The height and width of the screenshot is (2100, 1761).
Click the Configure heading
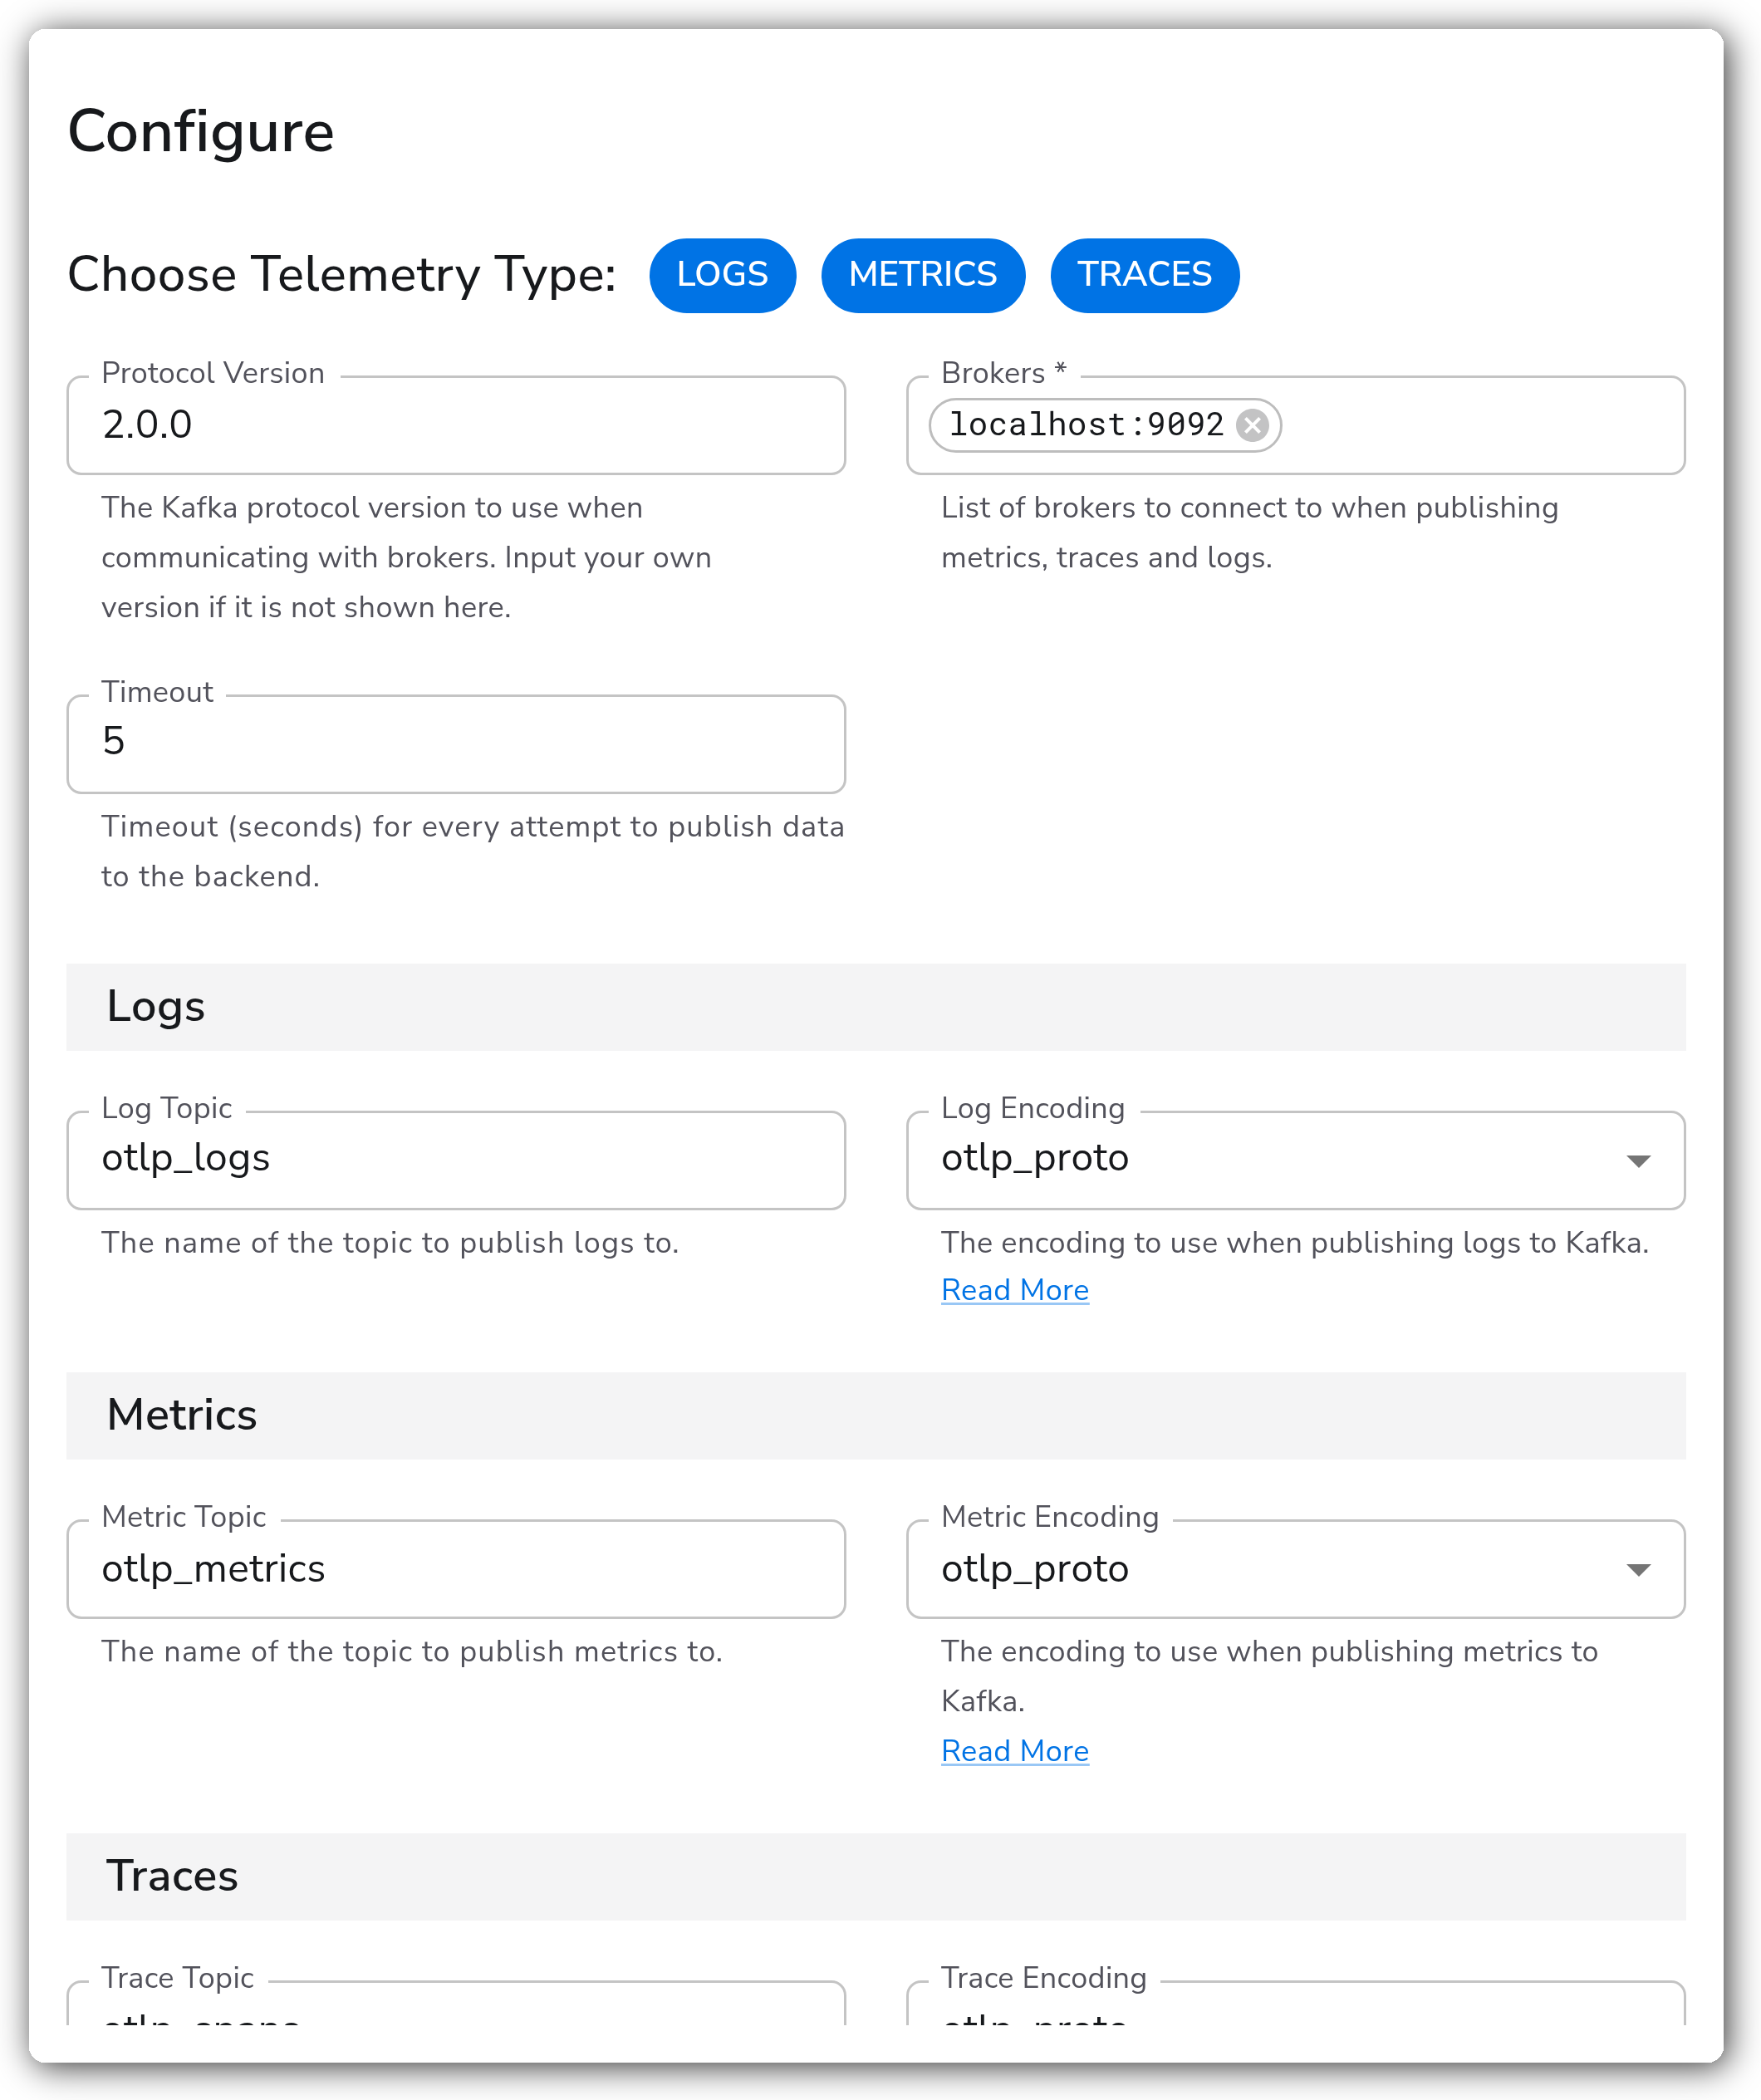(x=201, y=132)
